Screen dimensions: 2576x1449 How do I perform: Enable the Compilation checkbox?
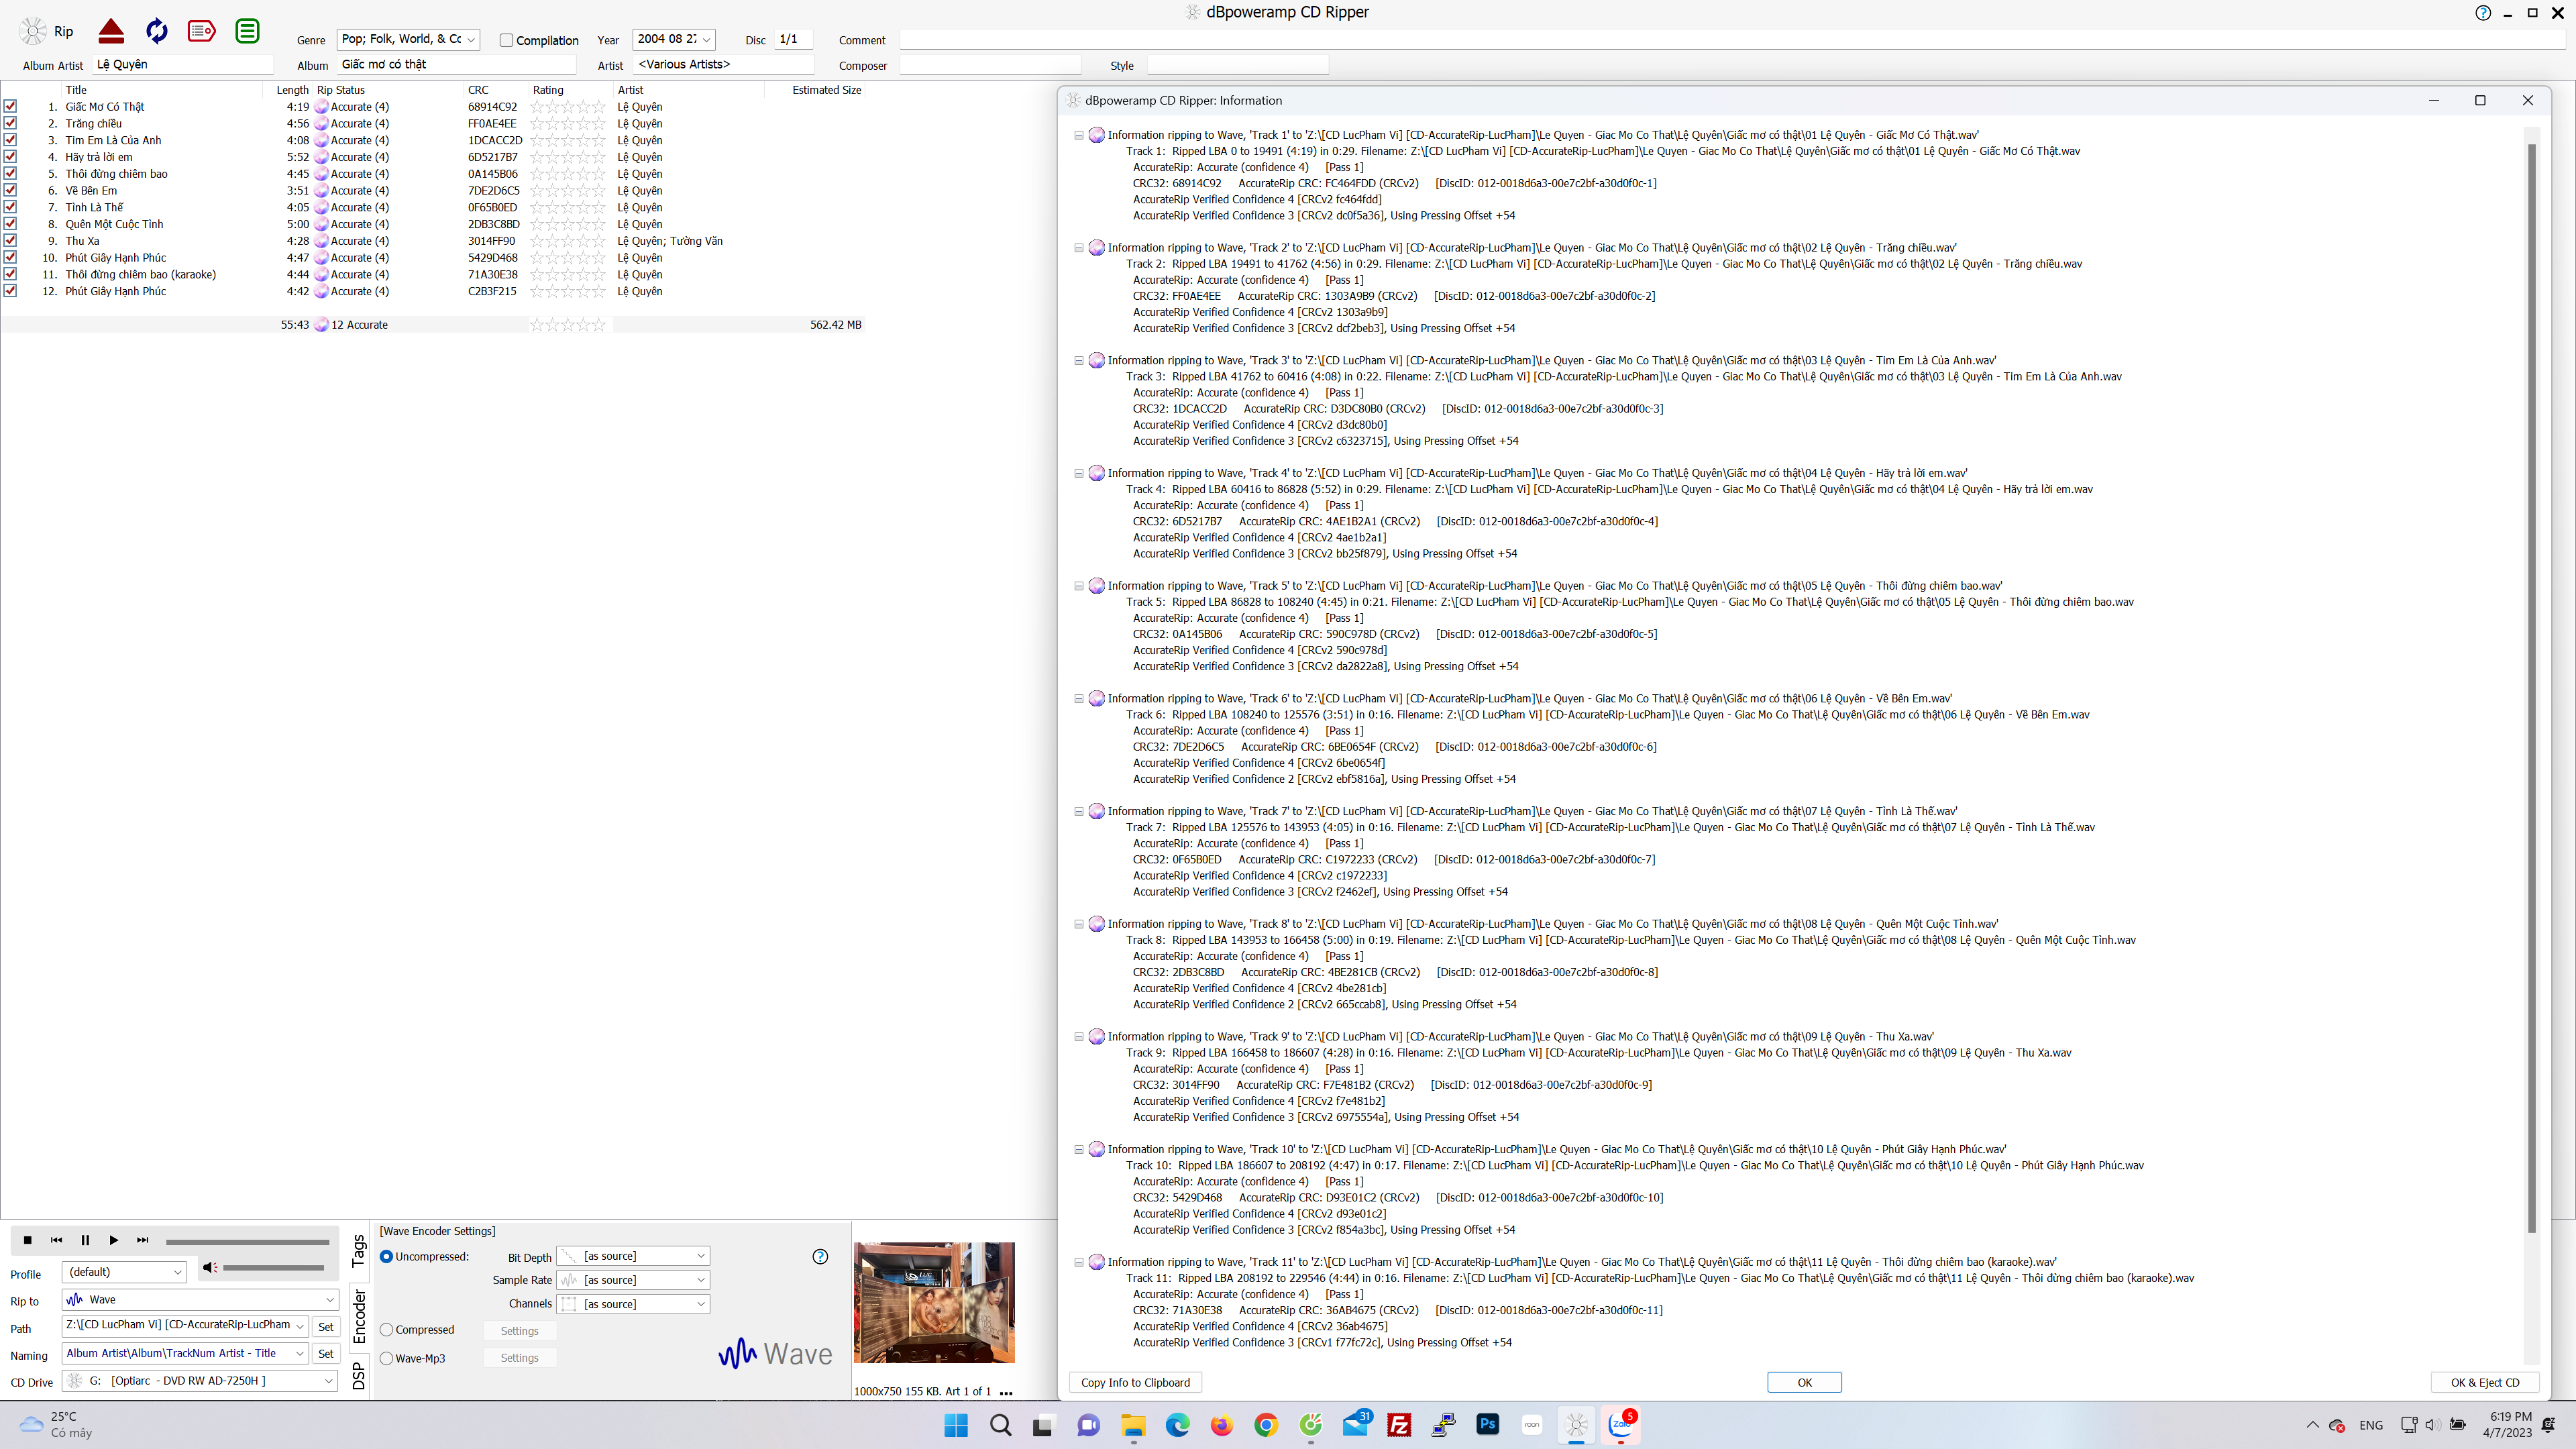coord(506,40)
